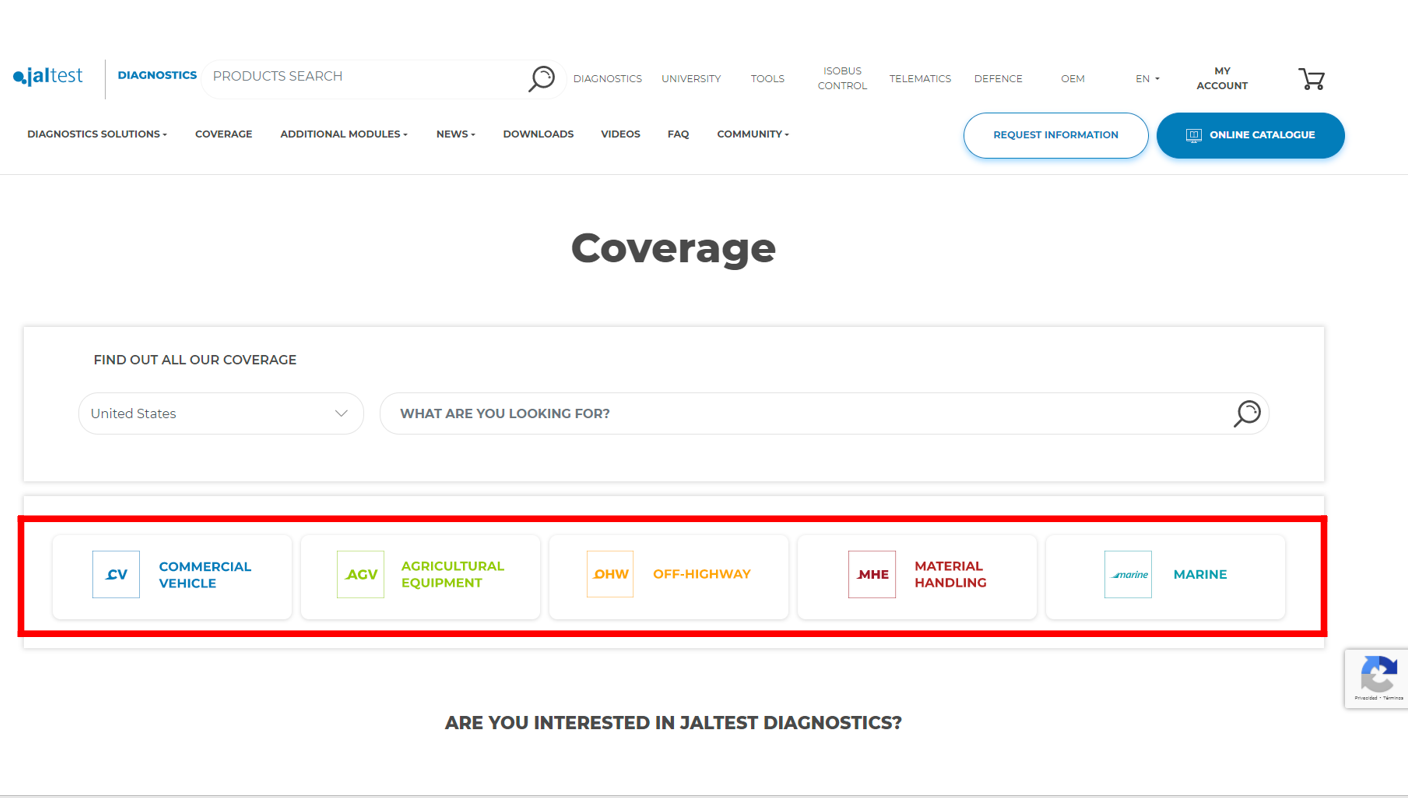
Task: Click the Marine category icon
Action: tap(1128, 574)
